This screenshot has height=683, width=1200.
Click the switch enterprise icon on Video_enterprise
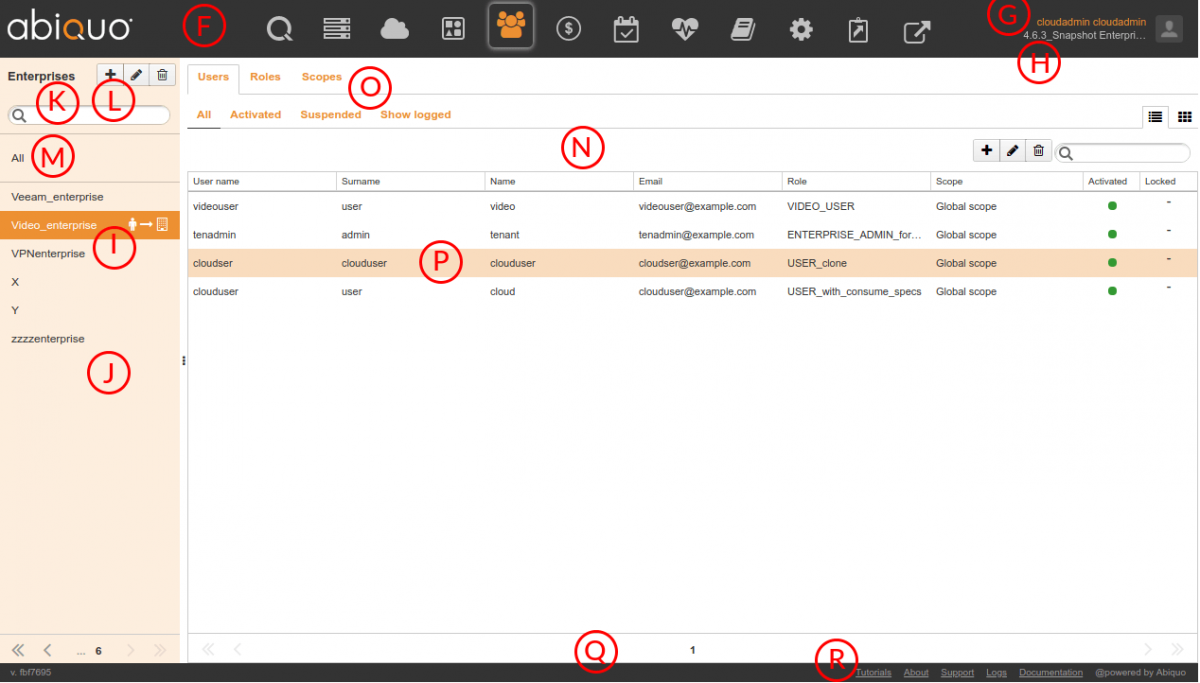click(x=148, y=225)
